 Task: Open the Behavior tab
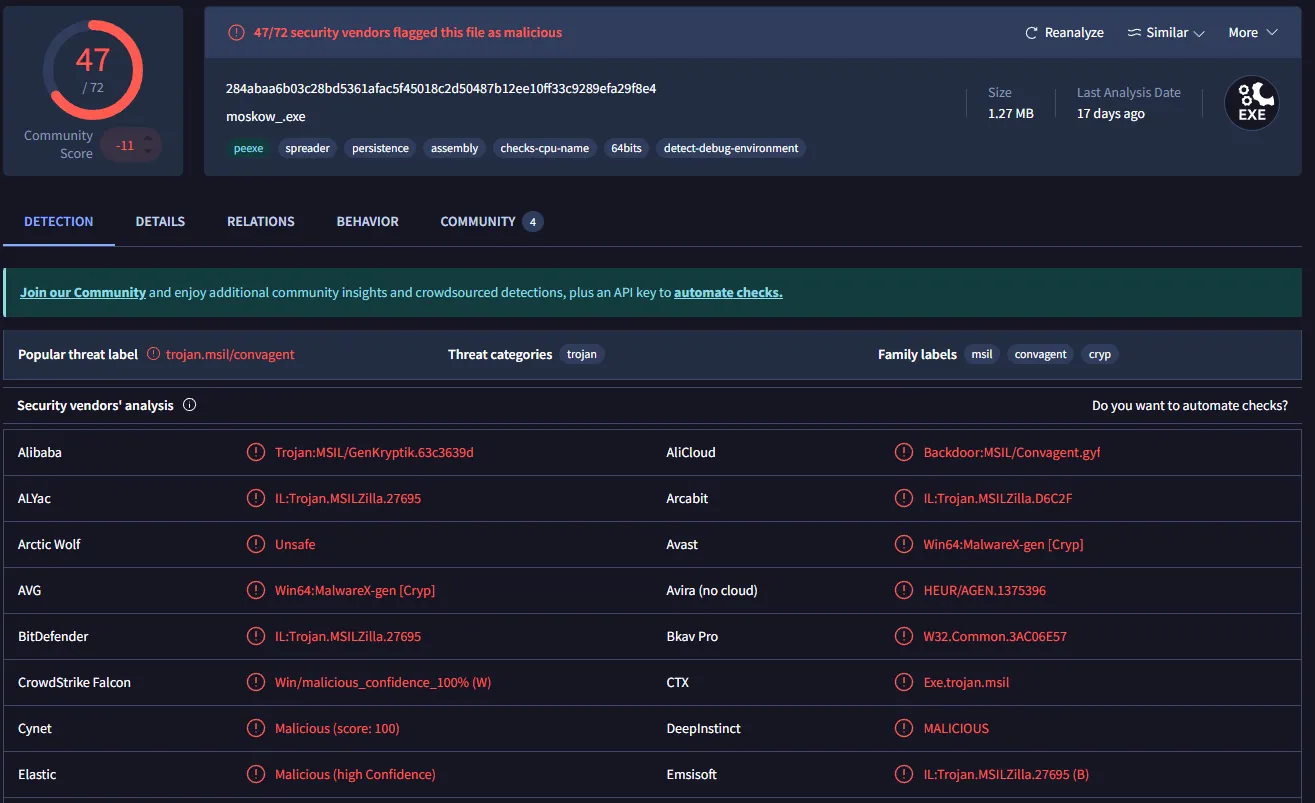[x=367, y=221]
